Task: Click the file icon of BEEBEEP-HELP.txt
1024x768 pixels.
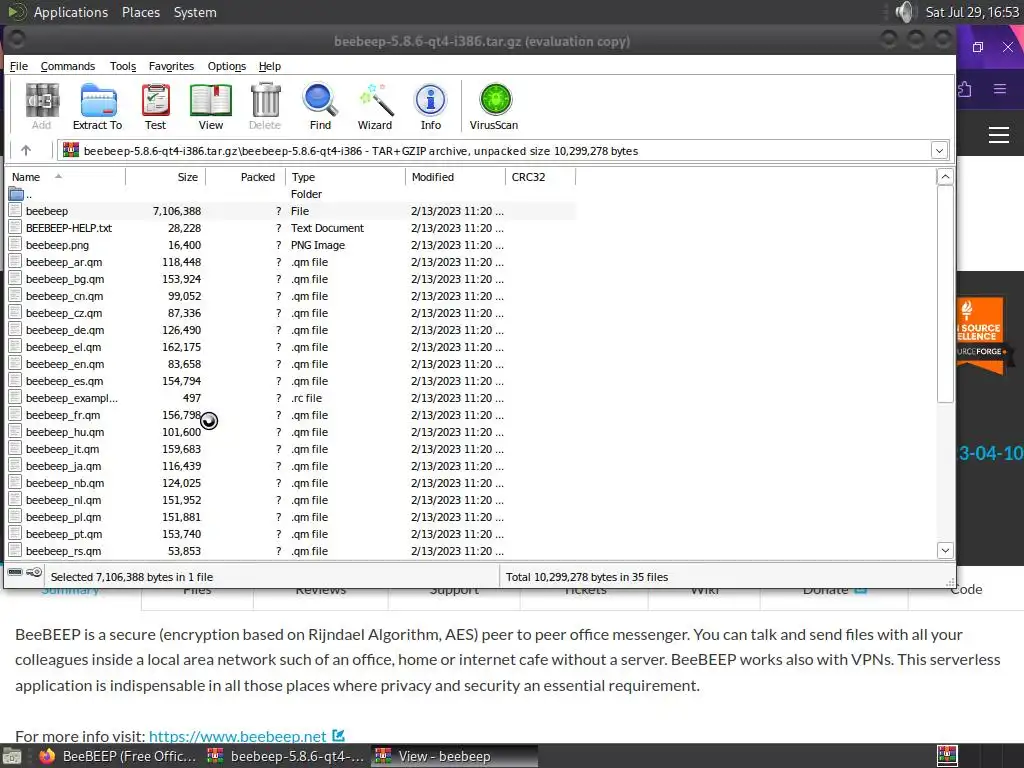Action: 15,227
